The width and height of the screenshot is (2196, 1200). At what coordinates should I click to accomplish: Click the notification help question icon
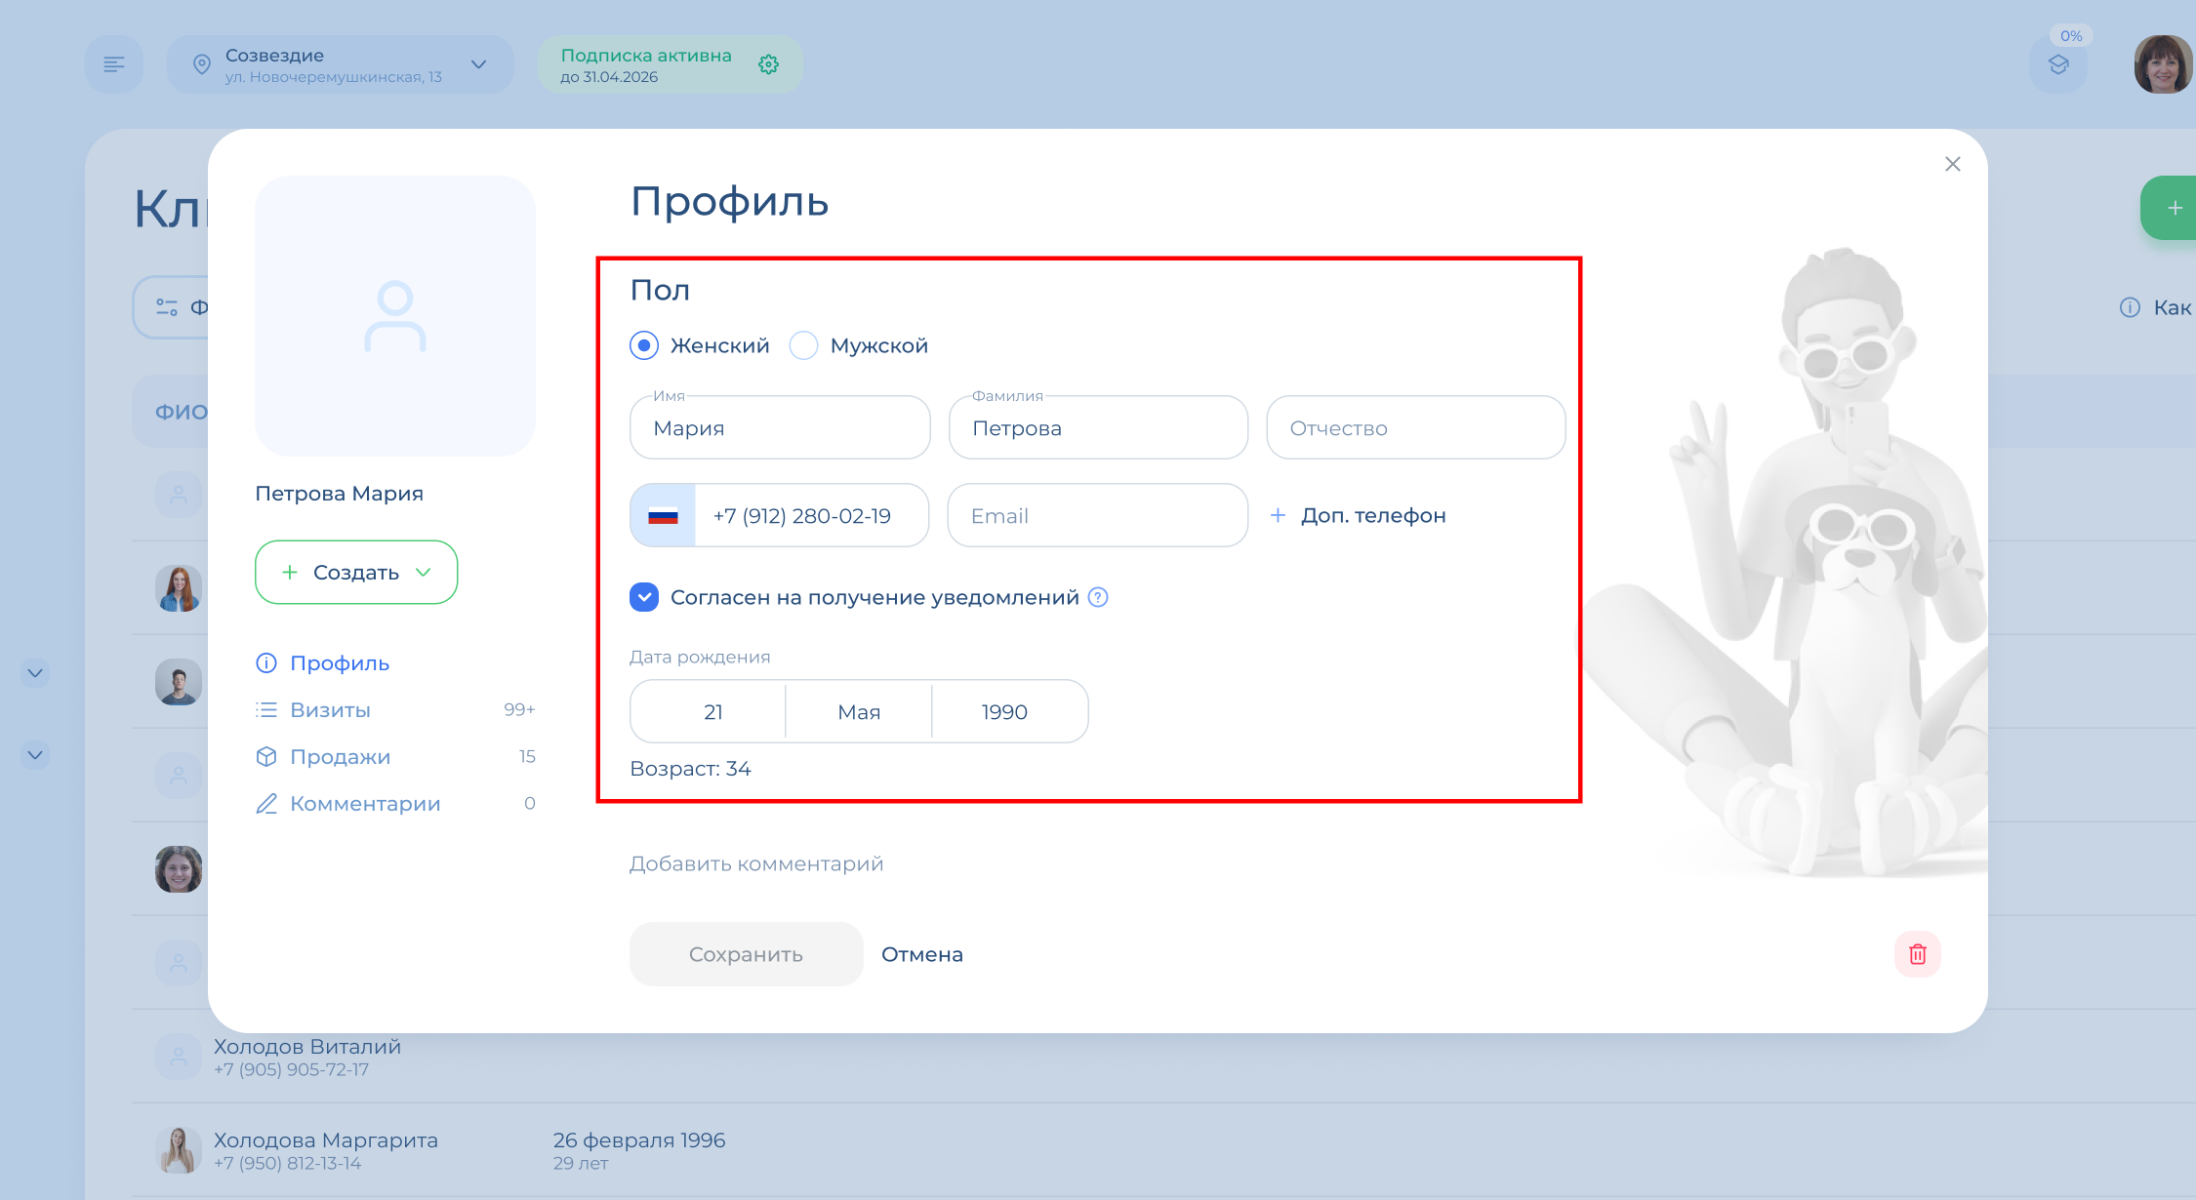(x=1098, y=597)
